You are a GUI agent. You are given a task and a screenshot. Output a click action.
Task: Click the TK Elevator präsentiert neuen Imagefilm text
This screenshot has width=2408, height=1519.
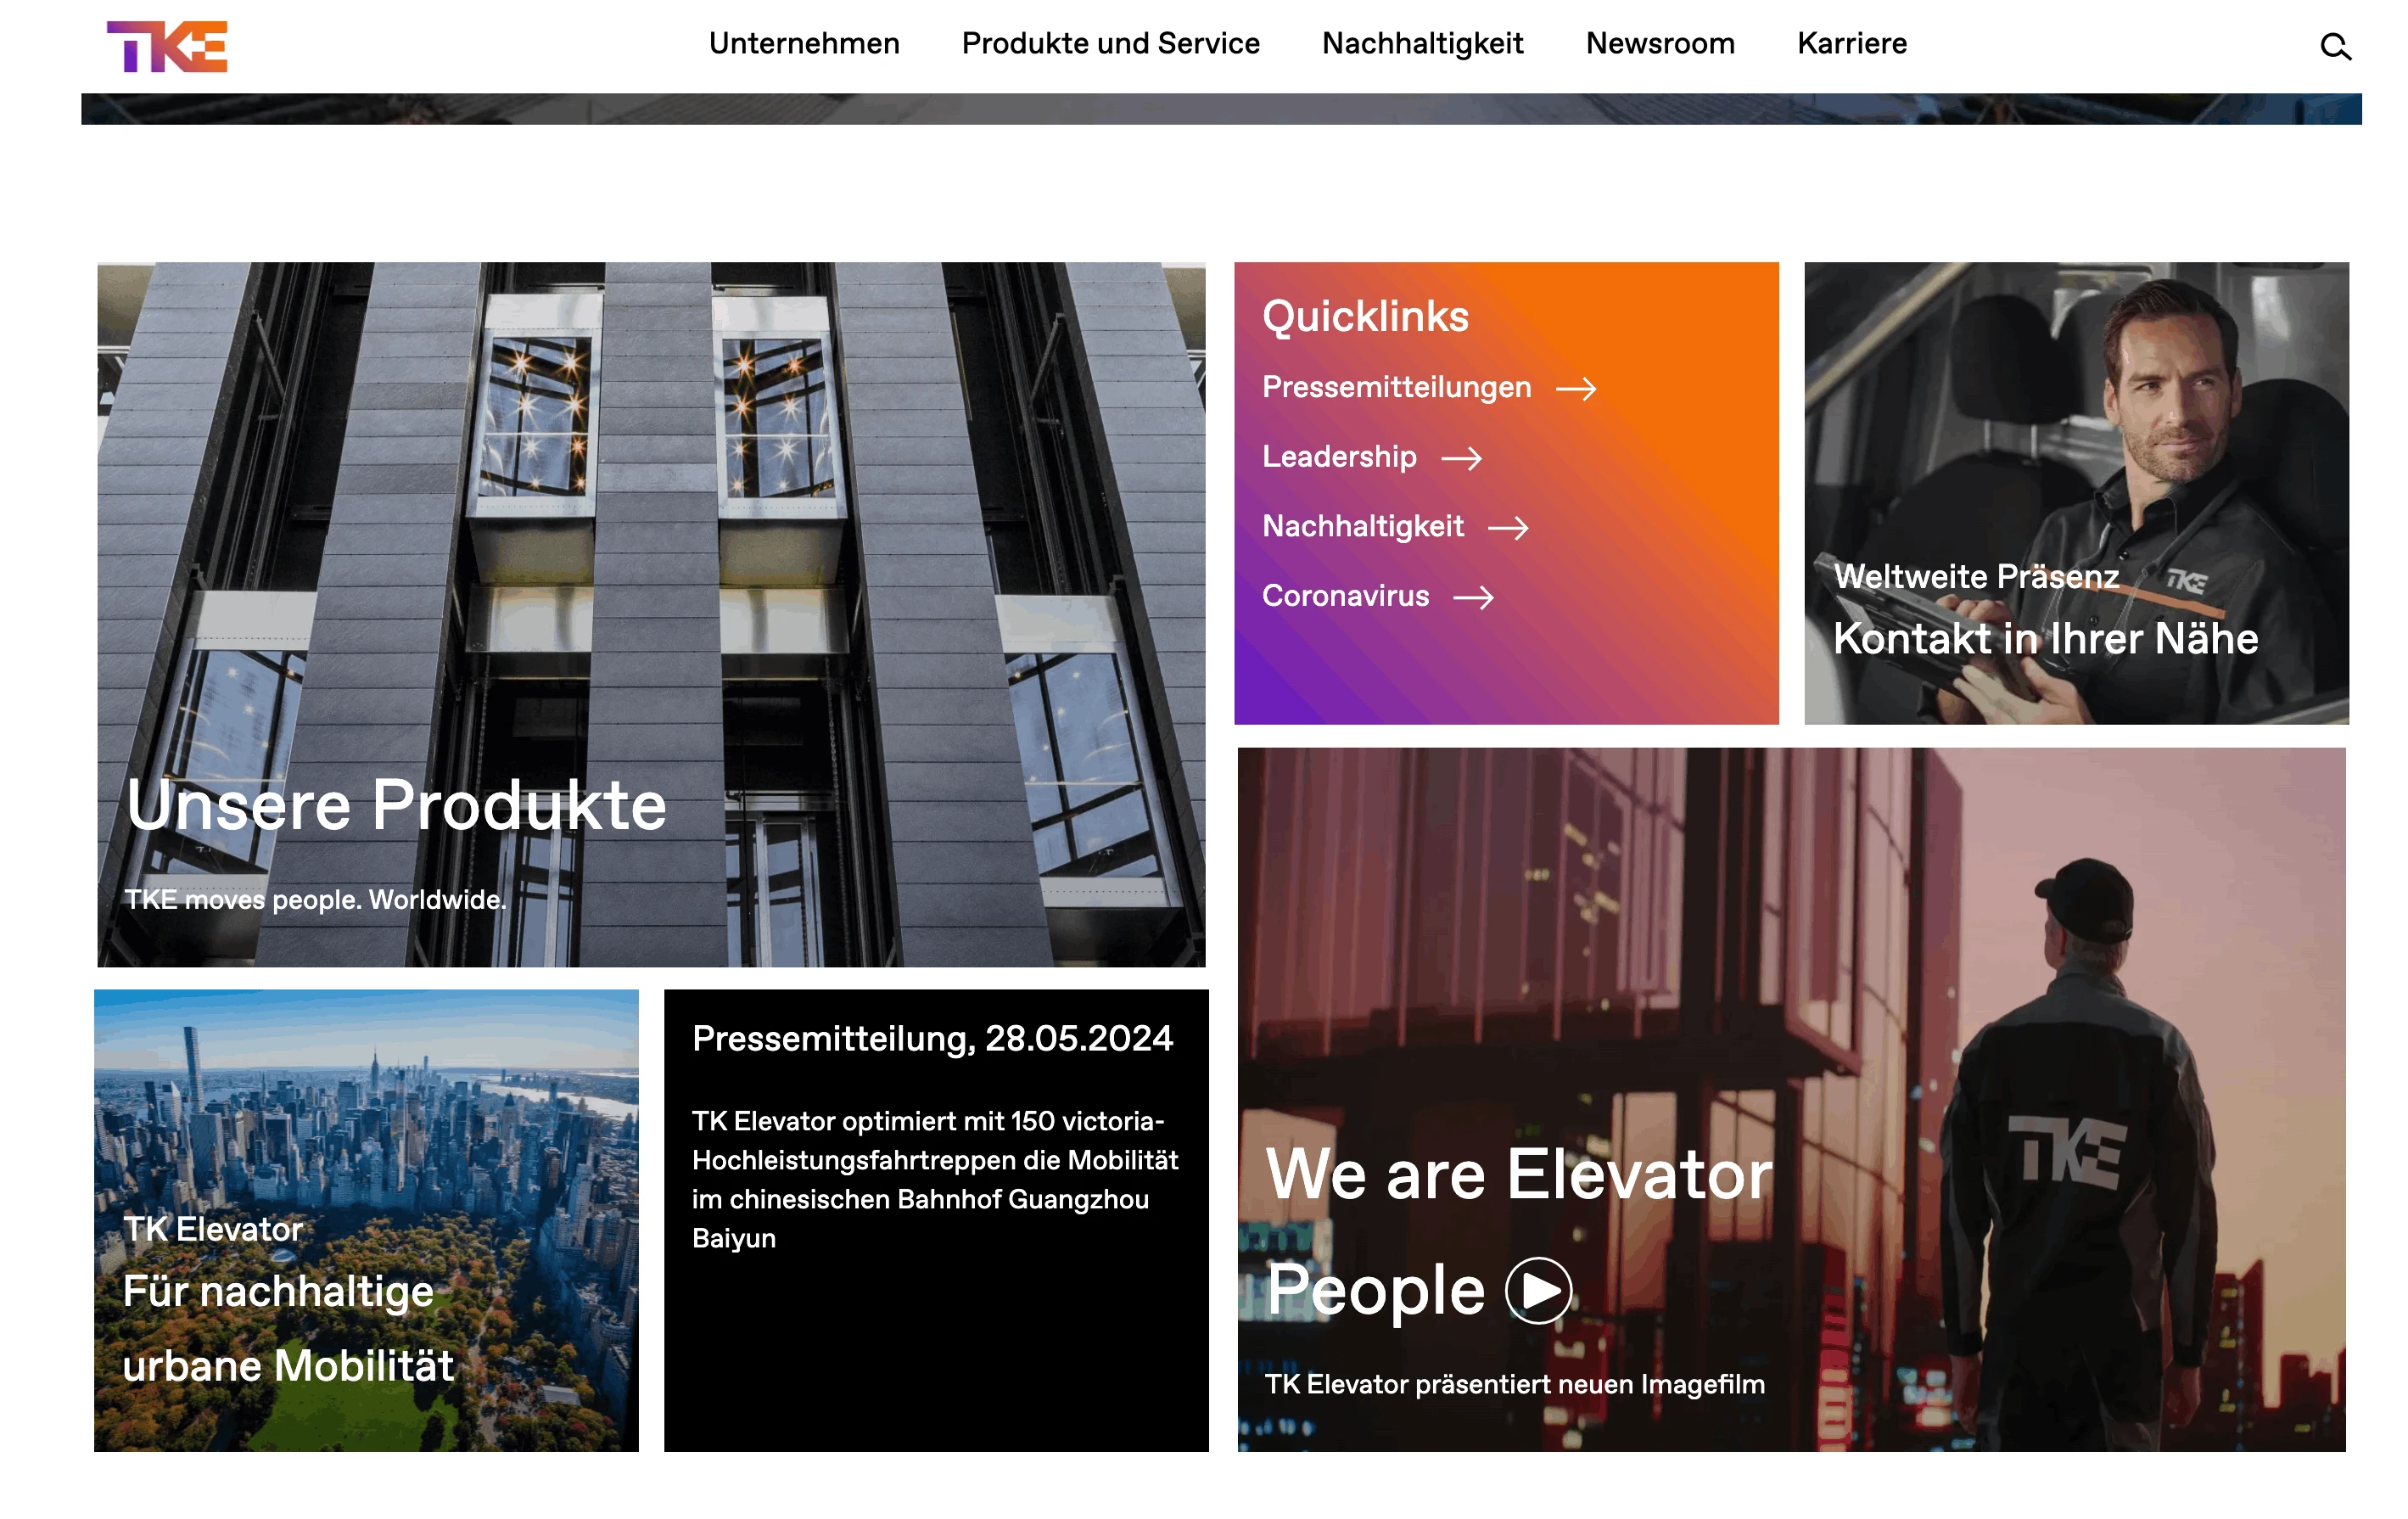click(1514, 1384)
